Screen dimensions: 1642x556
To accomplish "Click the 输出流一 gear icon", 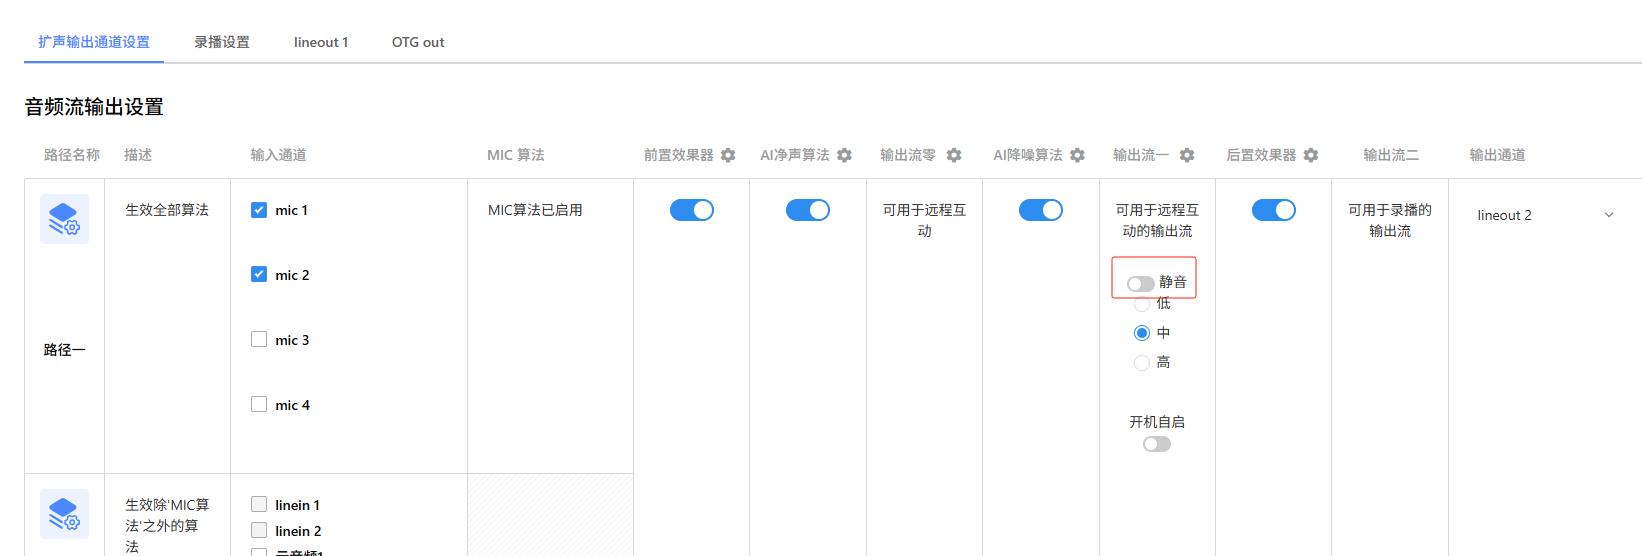I will (x=1187, y=155).
